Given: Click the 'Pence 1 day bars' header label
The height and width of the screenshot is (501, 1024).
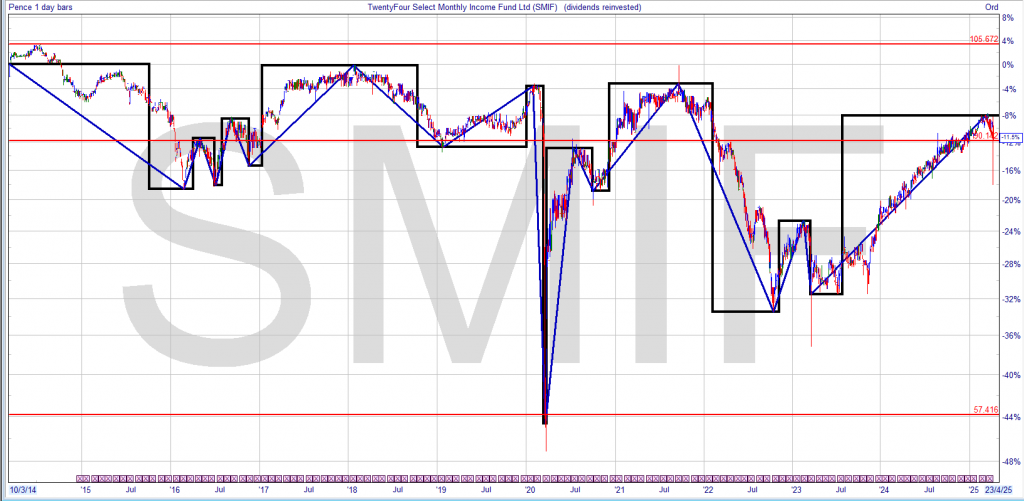Looking at the screenshot, I should point(40,7).
